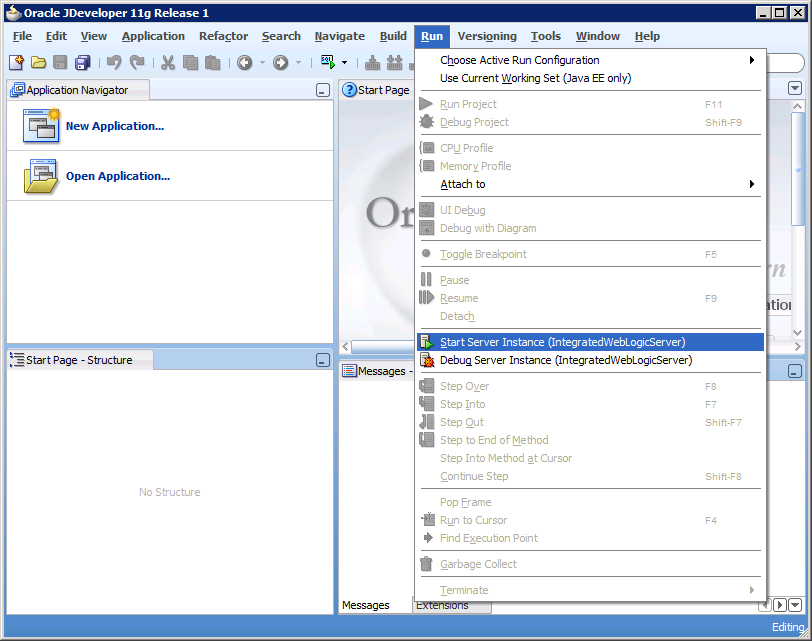Open a file with the folder toolbar icon
Image resolution: width=812 pixels, height=641 pixels.
pos(39,62)
